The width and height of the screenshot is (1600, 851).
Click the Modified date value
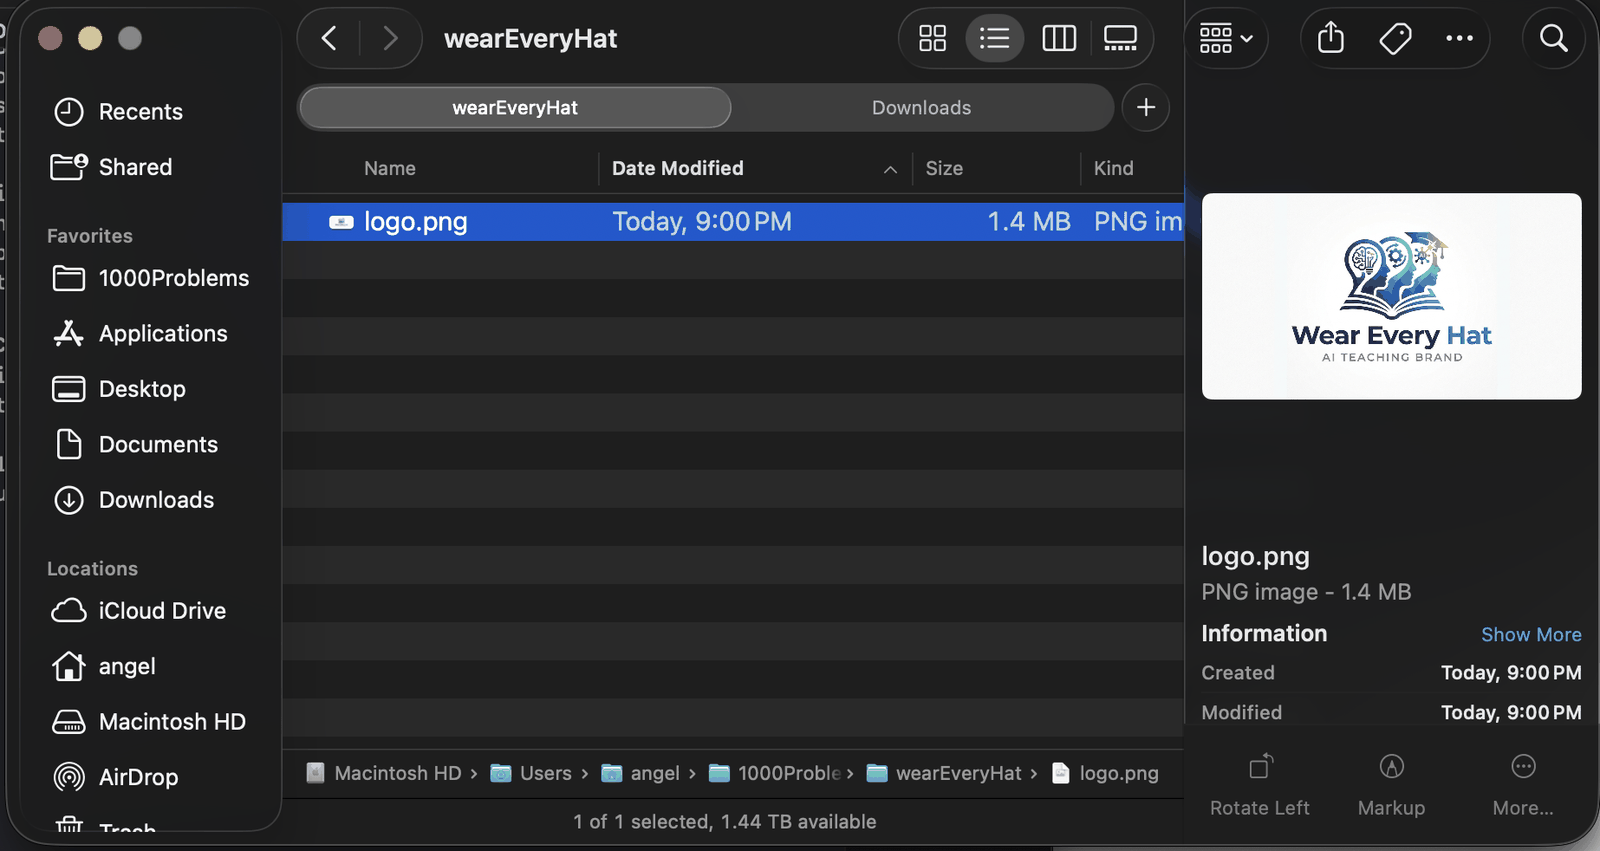[x=1511, y=713]
